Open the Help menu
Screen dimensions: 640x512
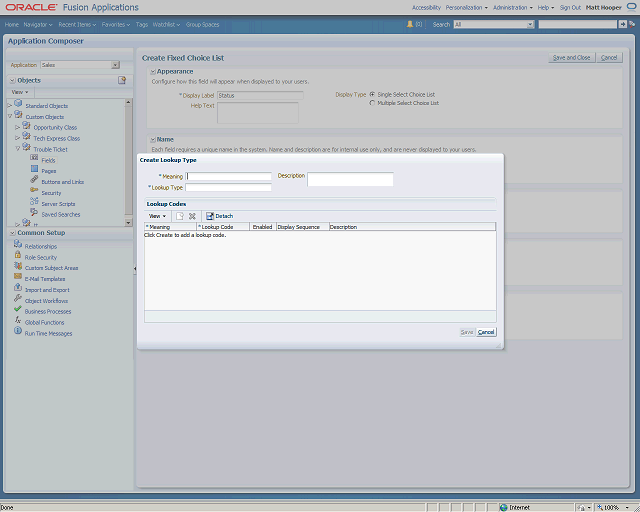pos(546,7)
